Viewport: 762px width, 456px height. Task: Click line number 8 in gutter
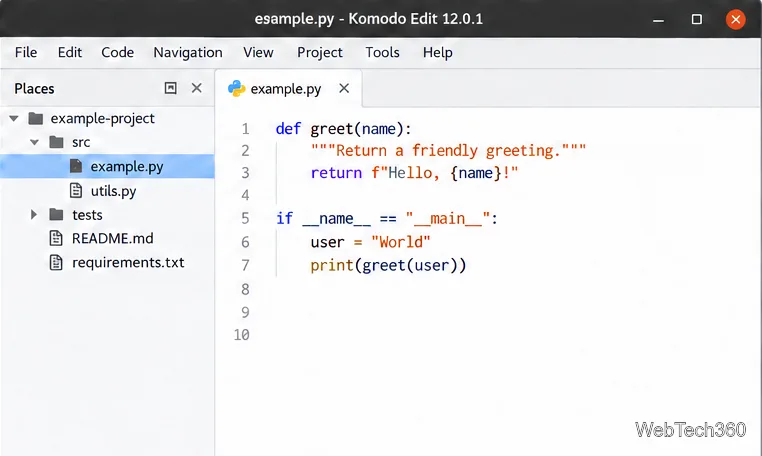tap(245, 289)
